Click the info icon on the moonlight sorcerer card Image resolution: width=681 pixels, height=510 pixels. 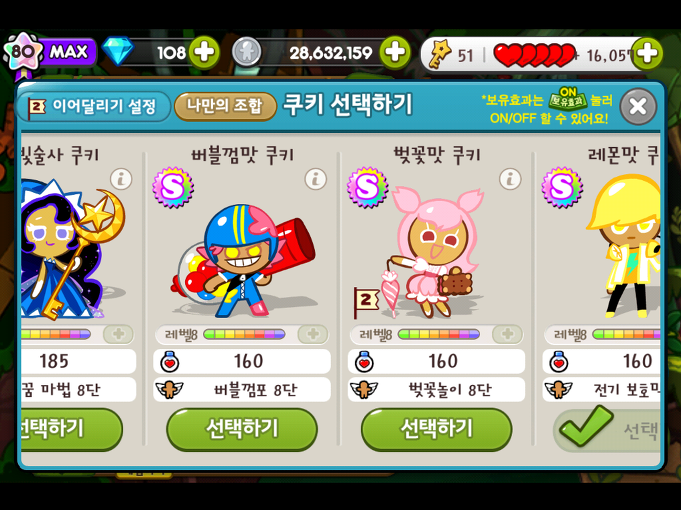121,179
